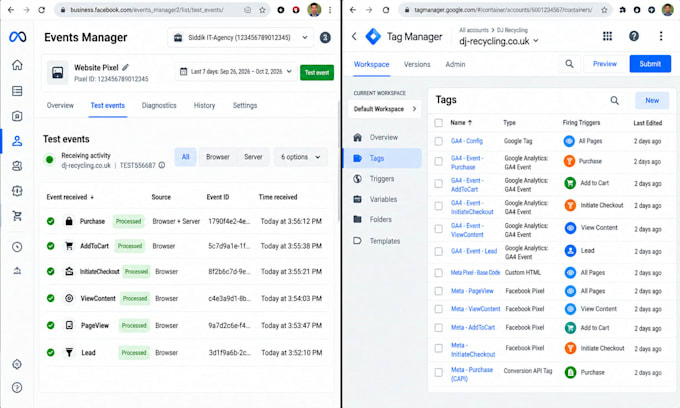This screenshot has width=680, height=408.
Task: Check the GA4 - Event - Lead checkbox
Action: [438, 251]
